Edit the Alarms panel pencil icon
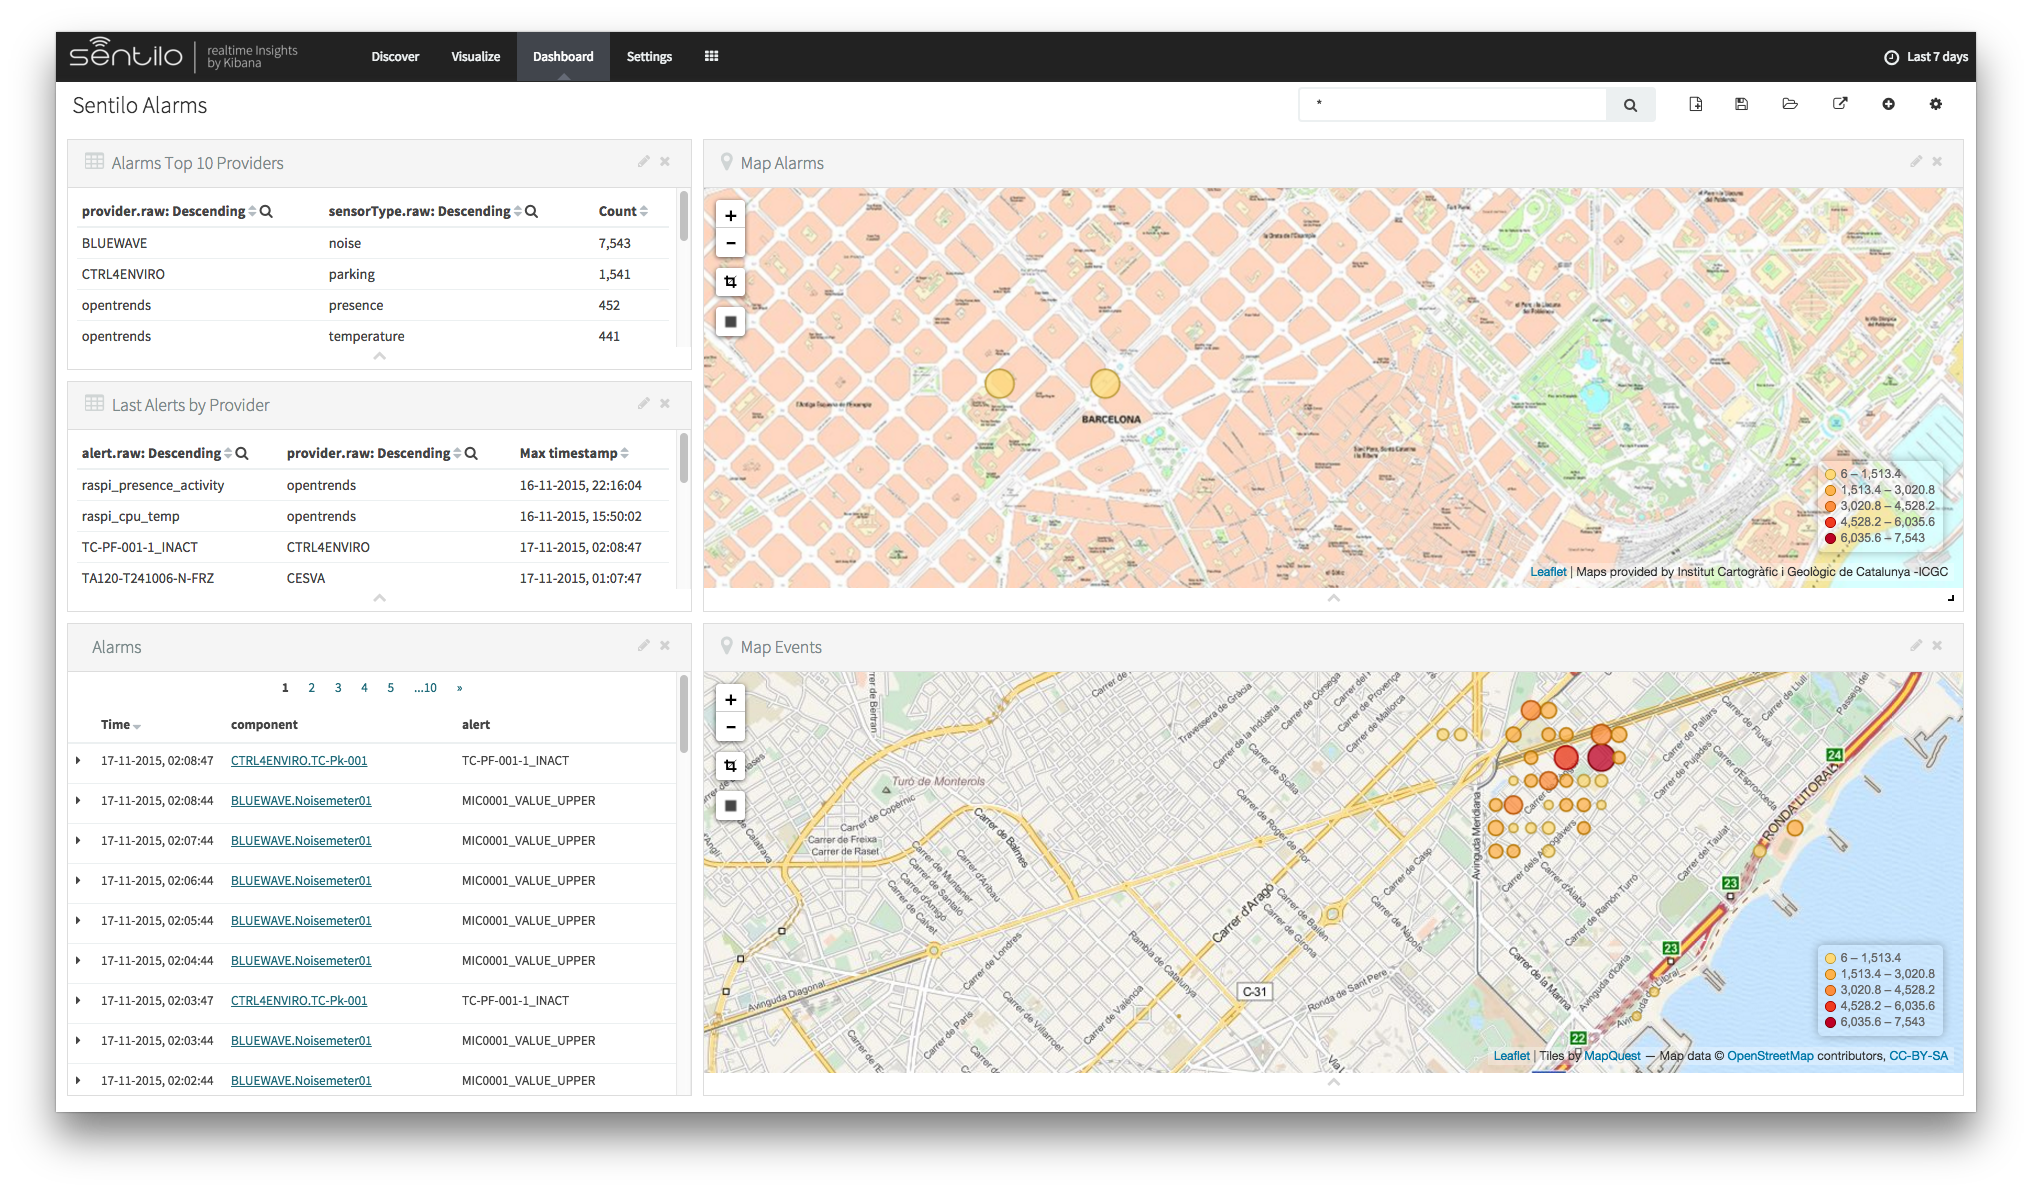2032x1192 pixels. [643, 645]
